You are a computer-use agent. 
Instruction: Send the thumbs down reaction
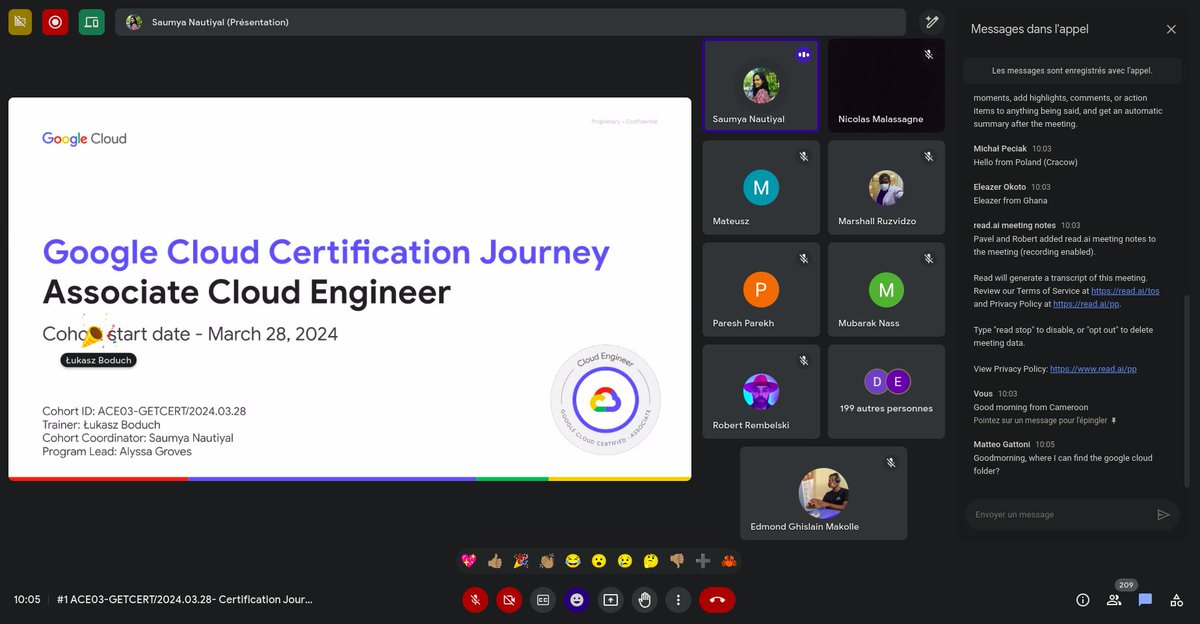pos(677,561)
